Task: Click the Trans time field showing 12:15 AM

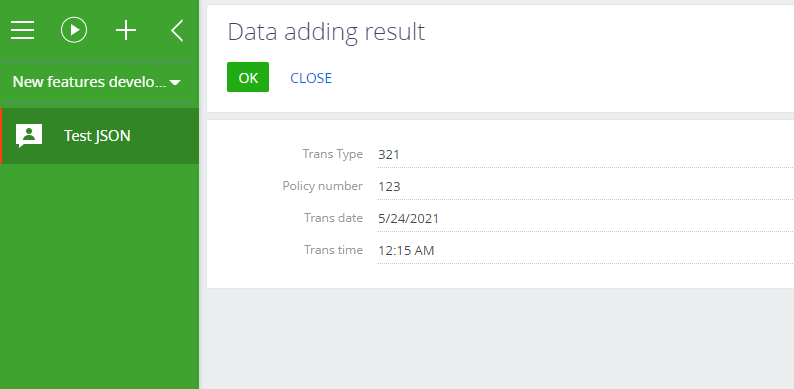Action: (x=585, y=250)
